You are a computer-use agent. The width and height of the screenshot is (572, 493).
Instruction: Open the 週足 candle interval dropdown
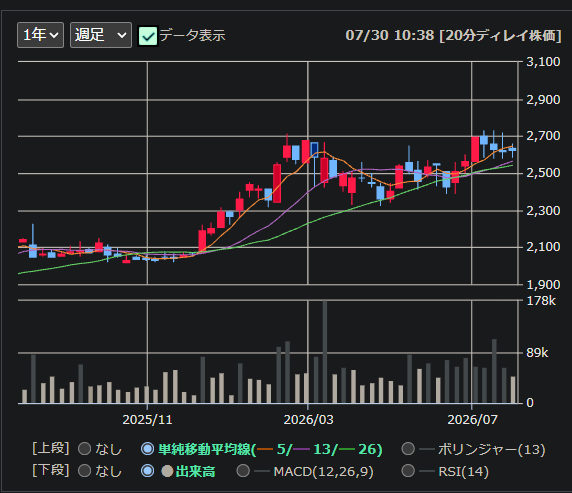click(x=101, y=35)
